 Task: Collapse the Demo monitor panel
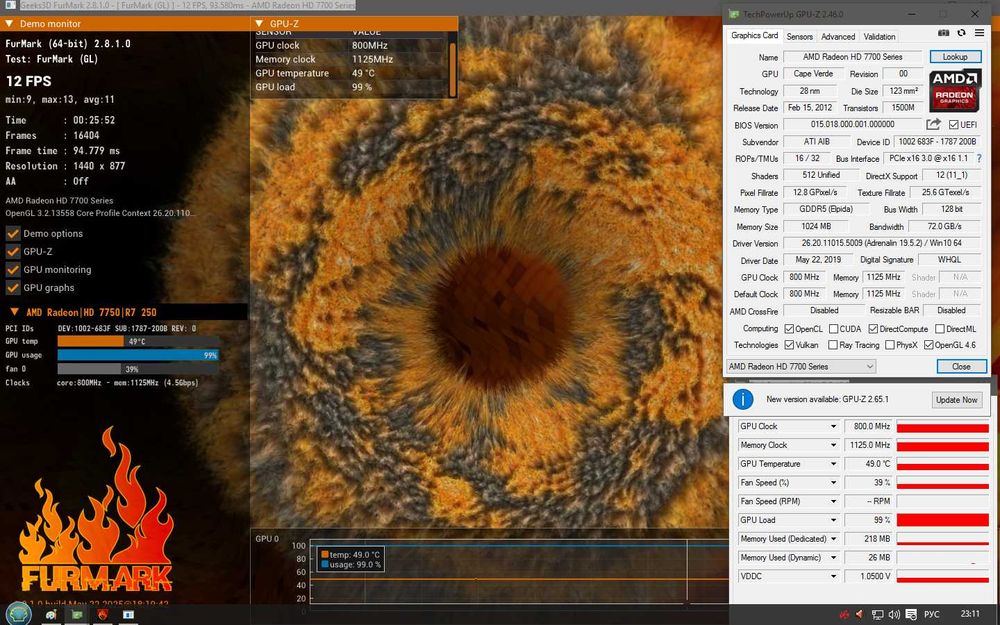(10, 23)
